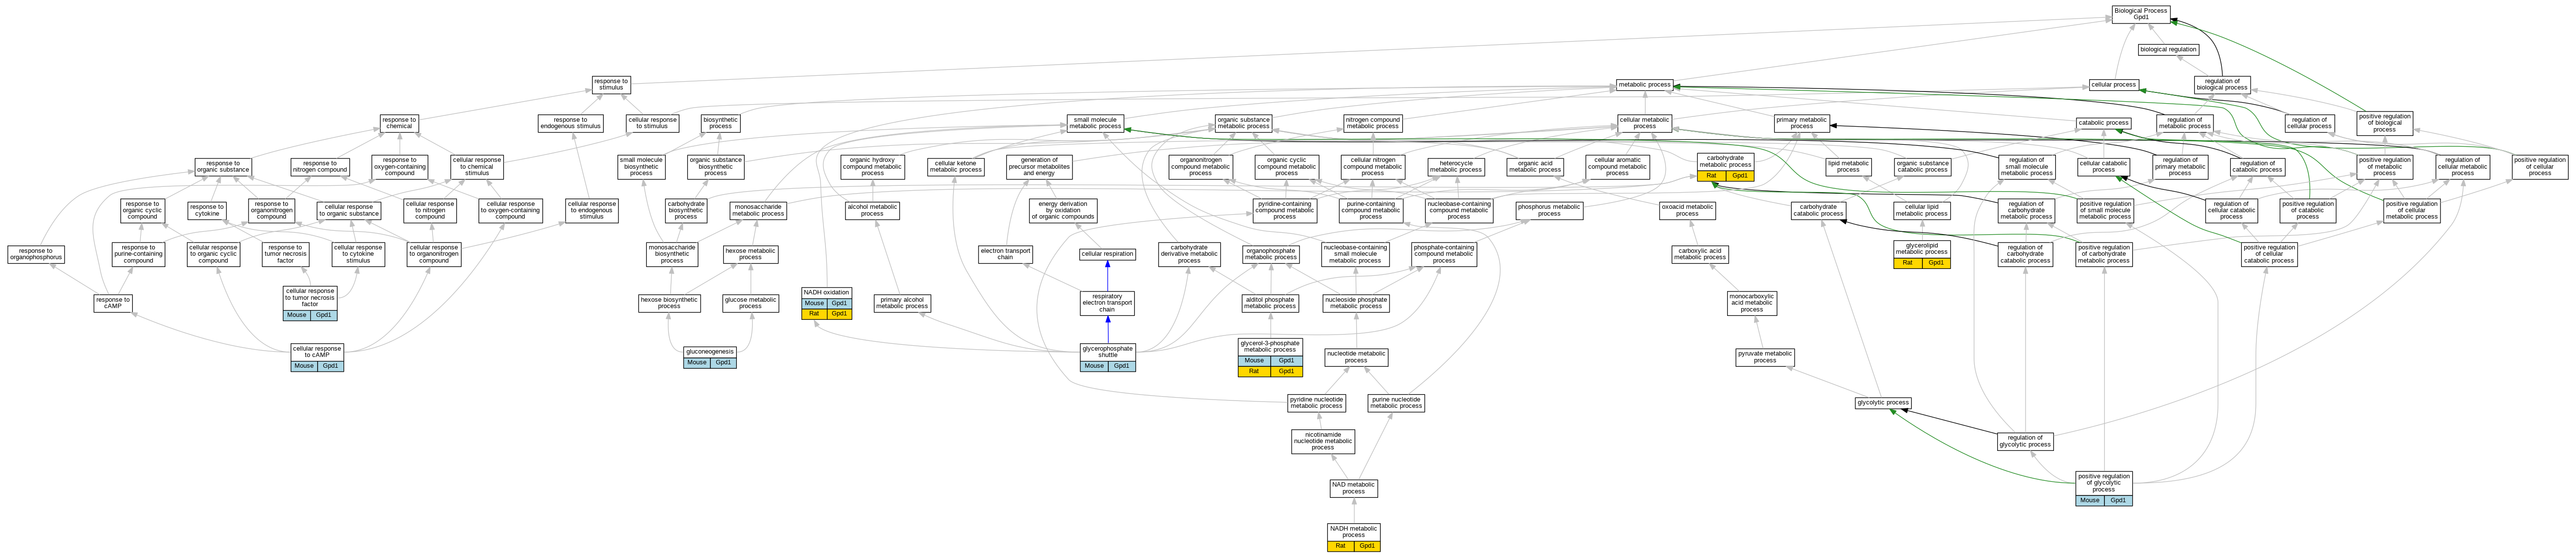The image size is (2576, 557).
Task: Click the 'glycolytic process' node
Action: [x=1884, y=403]
